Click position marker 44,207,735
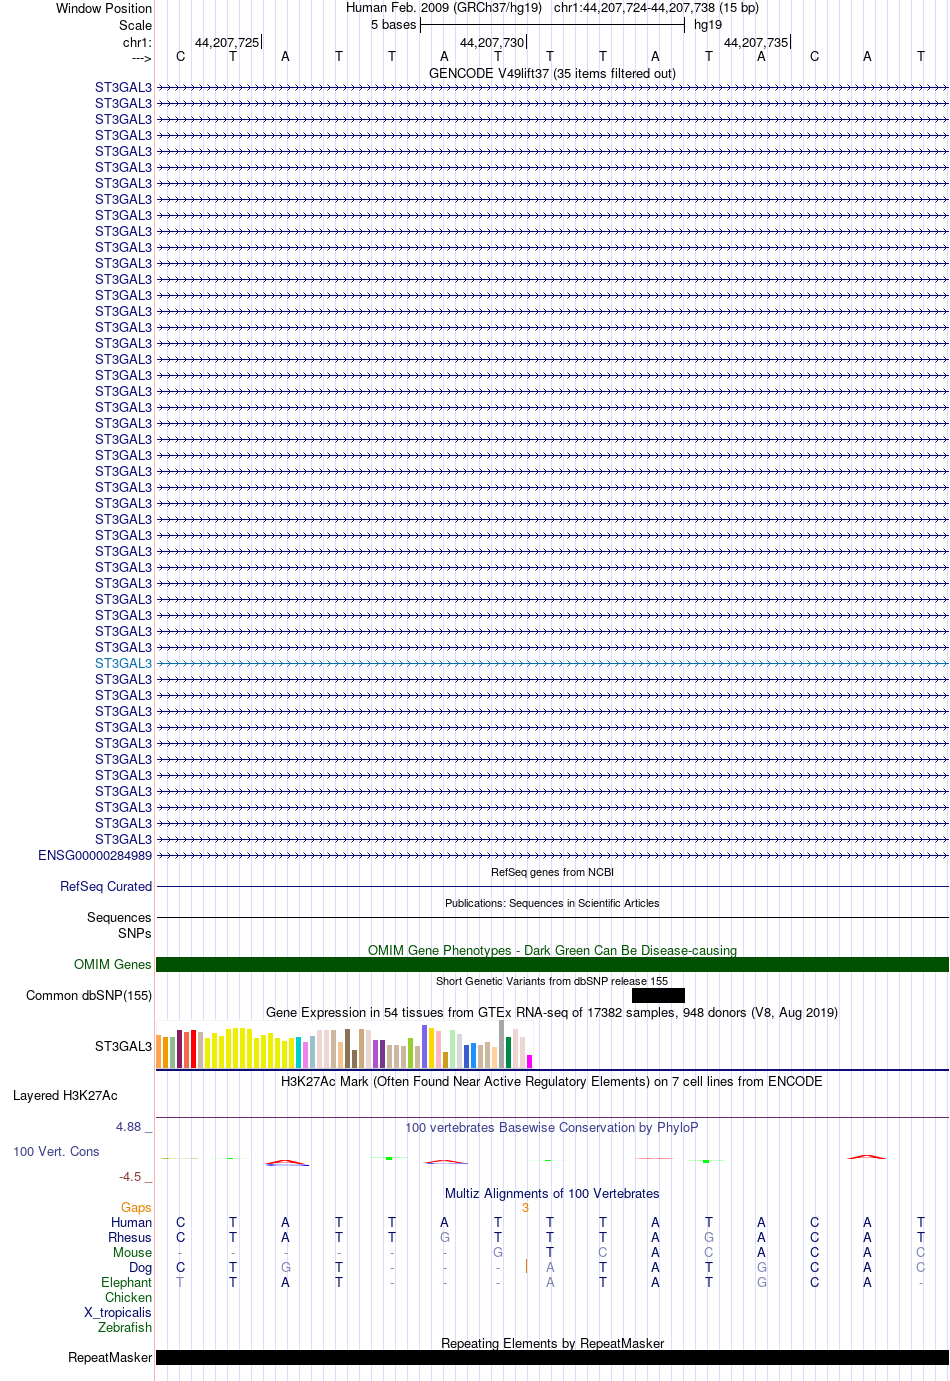 tap(756, 42)
